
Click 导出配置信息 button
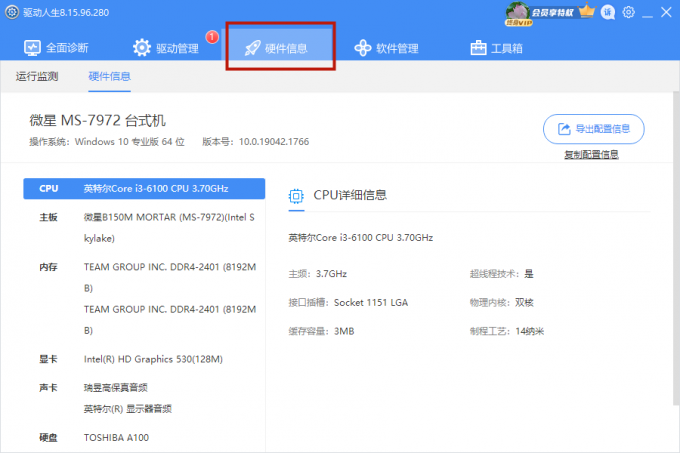594,129
